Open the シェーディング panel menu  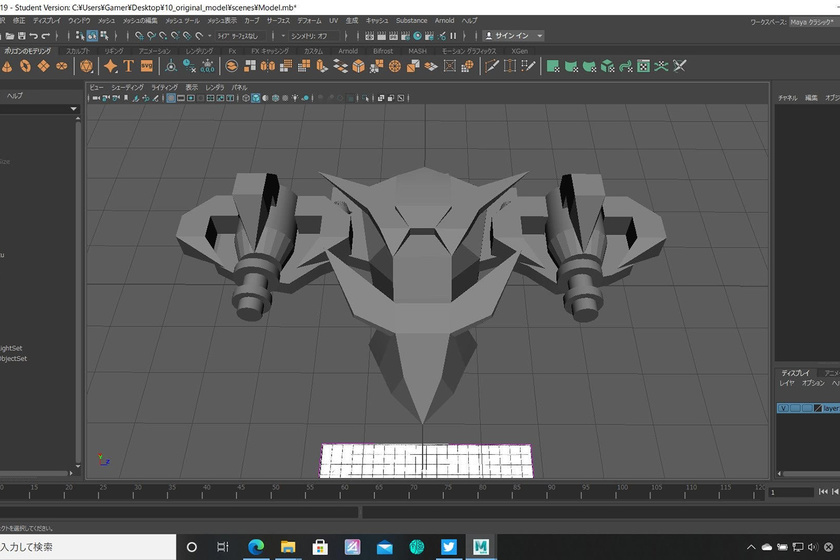127,87
